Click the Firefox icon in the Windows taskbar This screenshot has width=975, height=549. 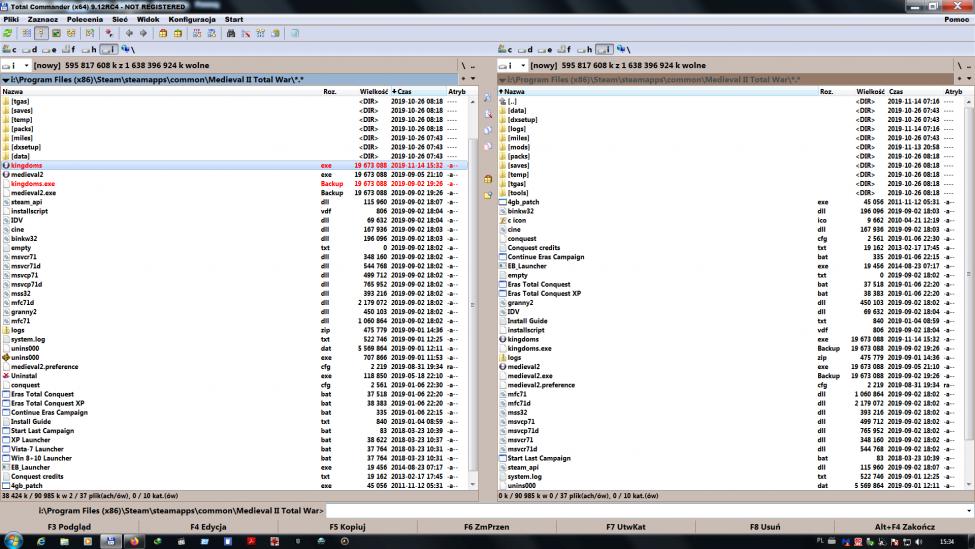(135, 541)
